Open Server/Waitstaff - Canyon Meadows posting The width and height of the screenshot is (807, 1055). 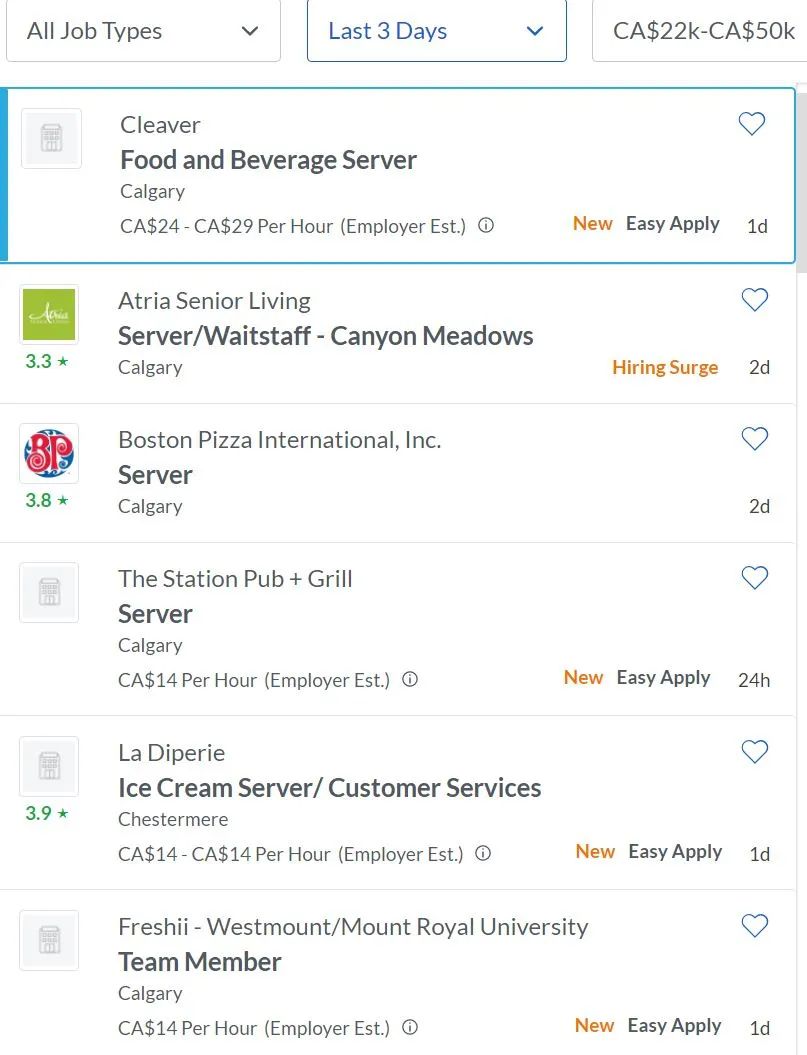pos(325,336)
